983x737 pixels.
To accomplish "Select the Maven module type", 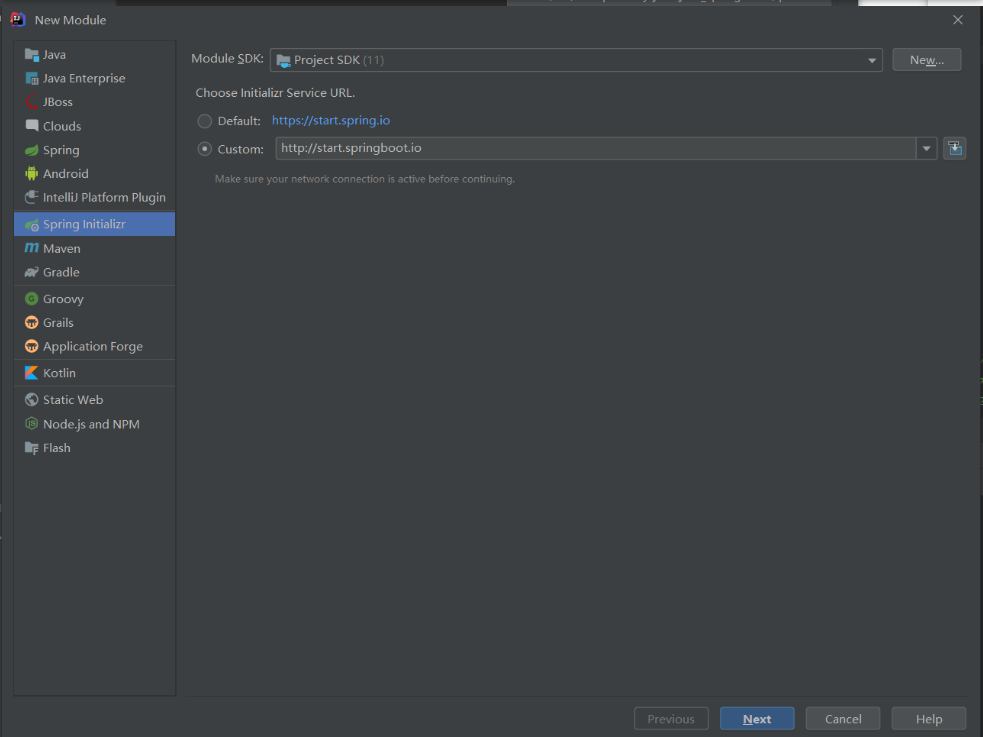I will 95,248.
